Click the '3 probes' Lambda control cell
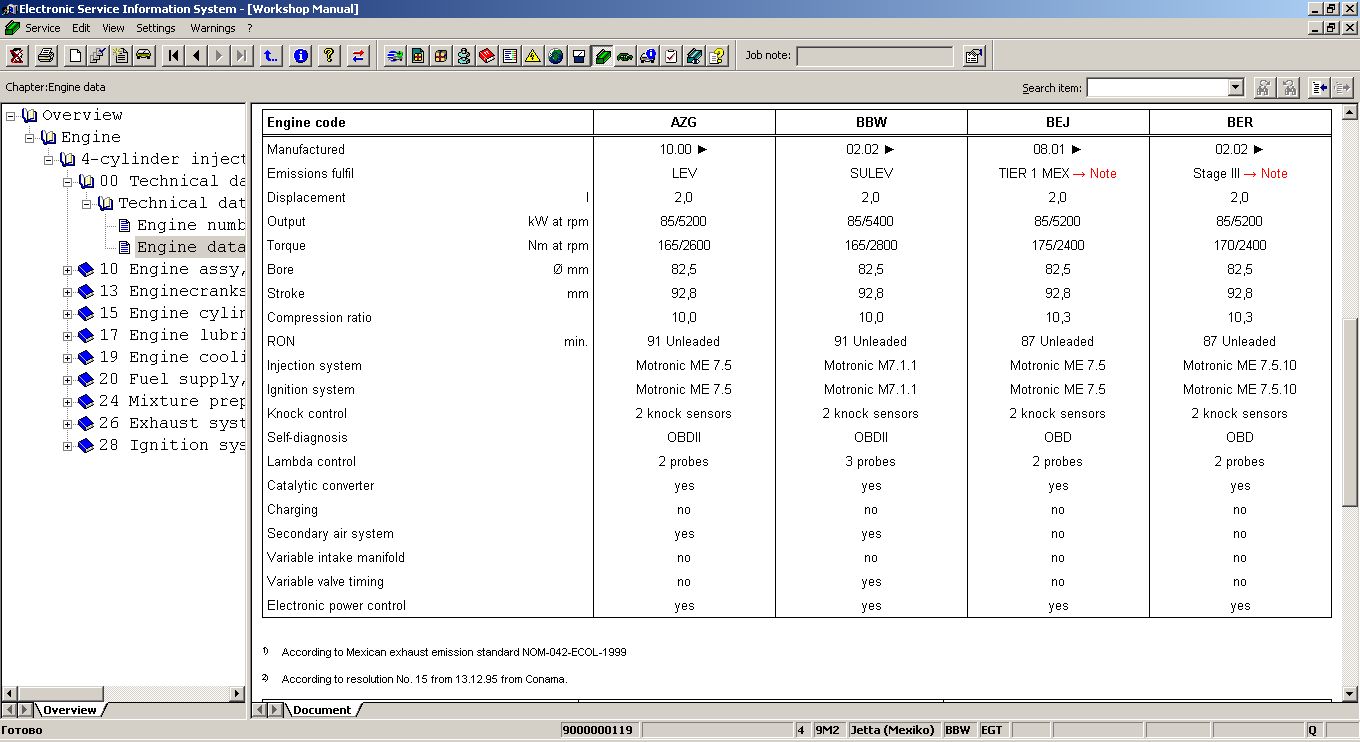The height and width of the screenshot is (742, 1360). pos(871,462)
